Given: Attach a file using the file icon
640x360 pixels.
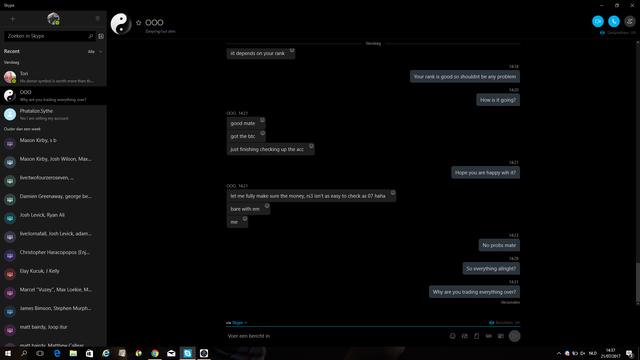Looking at the screenshot, I should pyautogui.click(x=476, y=336).
